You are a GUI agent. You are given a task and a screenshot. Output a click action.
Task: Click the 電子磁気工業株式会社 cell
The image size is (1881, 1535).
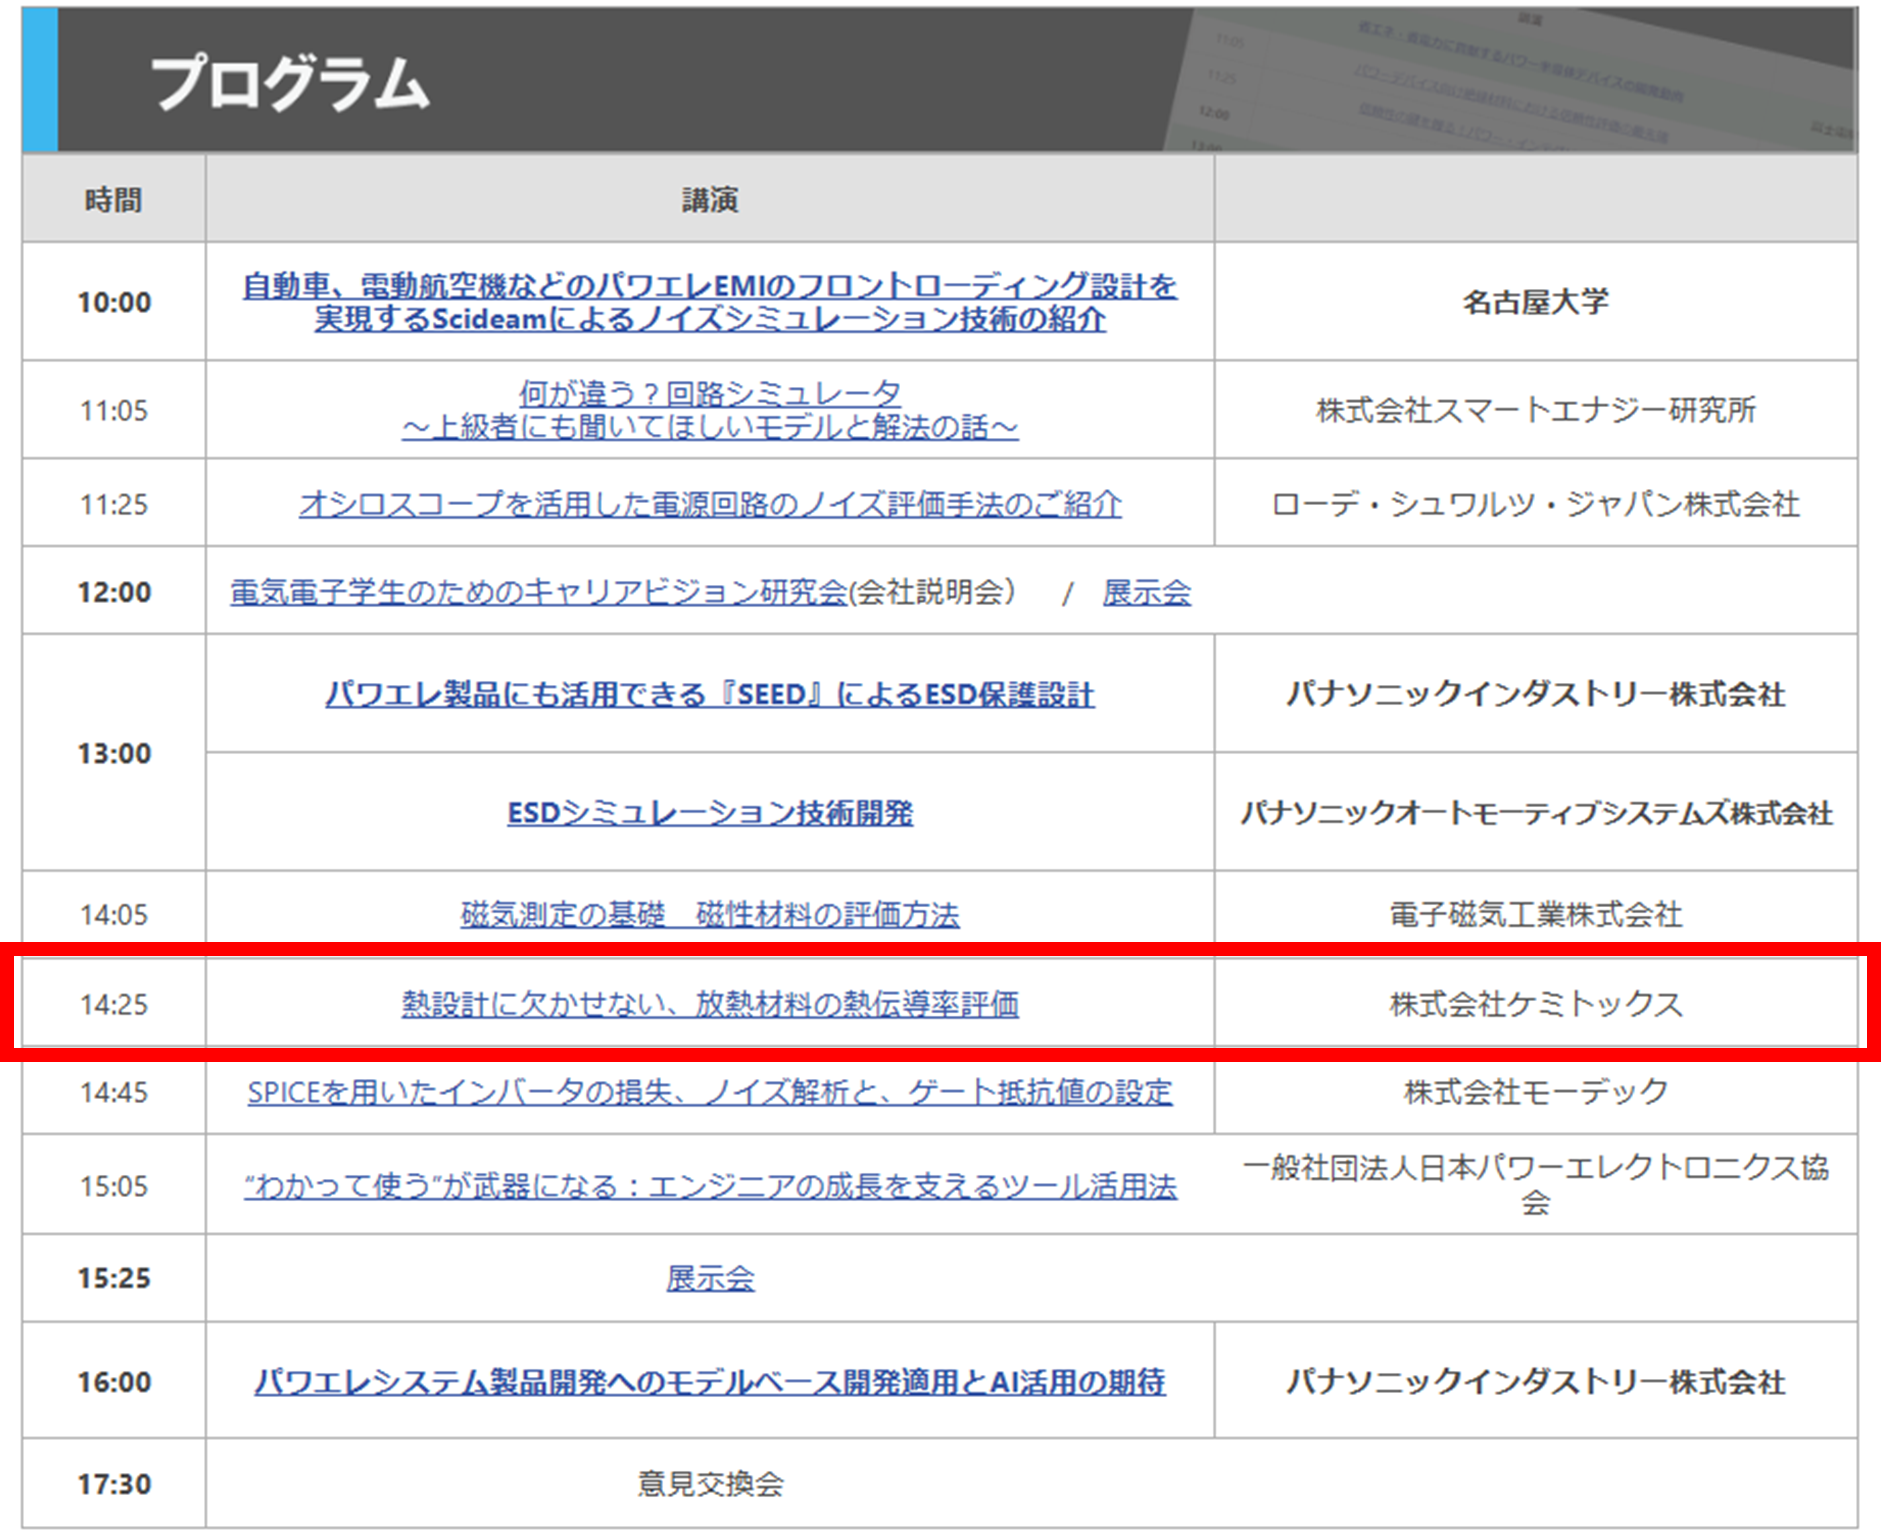point(1536,914)
